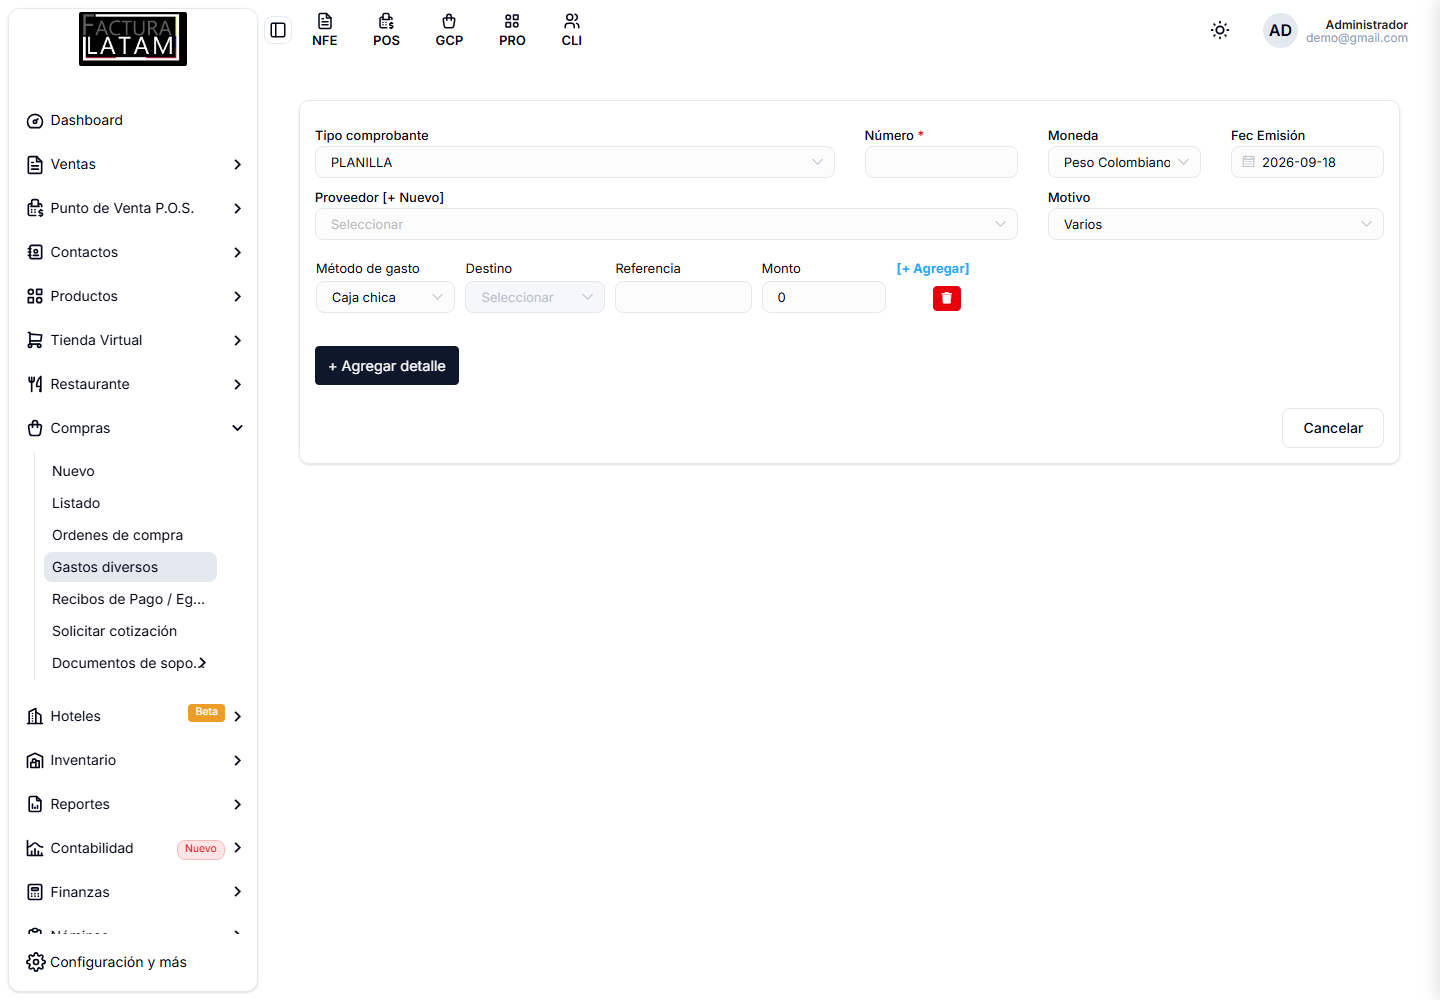The height and width of the screenshot is (1000, 1440).
Task: Open the PRO products shortcut
Action: click(512, 30)
